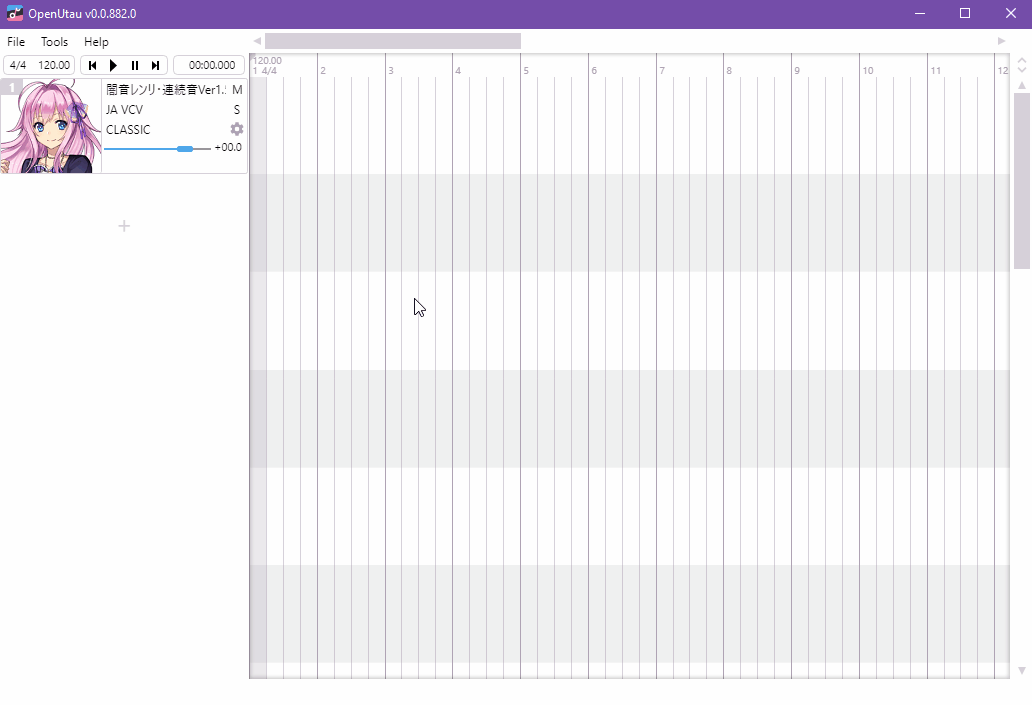Click the 4/4 time signature button
Screen dimensions: 1032x705
18,65
